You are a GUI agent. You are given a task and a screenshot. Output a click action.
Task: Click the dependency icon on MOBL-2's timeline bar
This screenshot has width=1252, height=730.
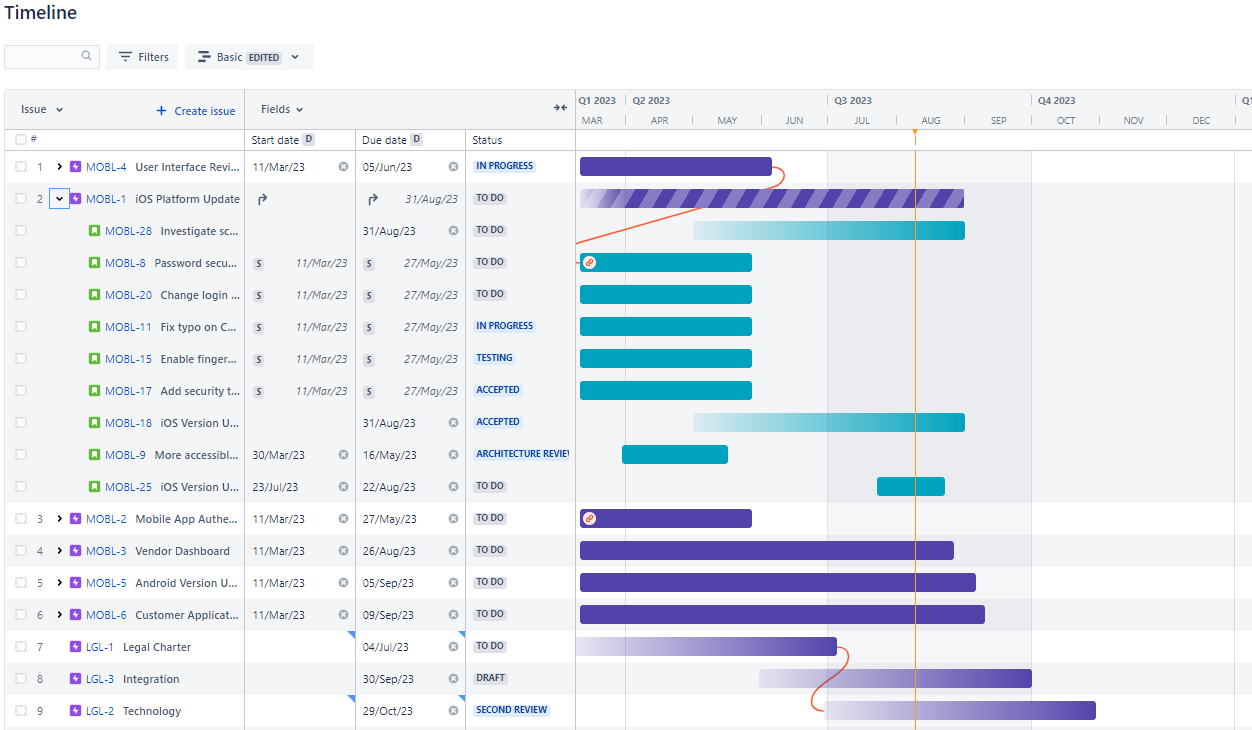click(x=589, y=518)
